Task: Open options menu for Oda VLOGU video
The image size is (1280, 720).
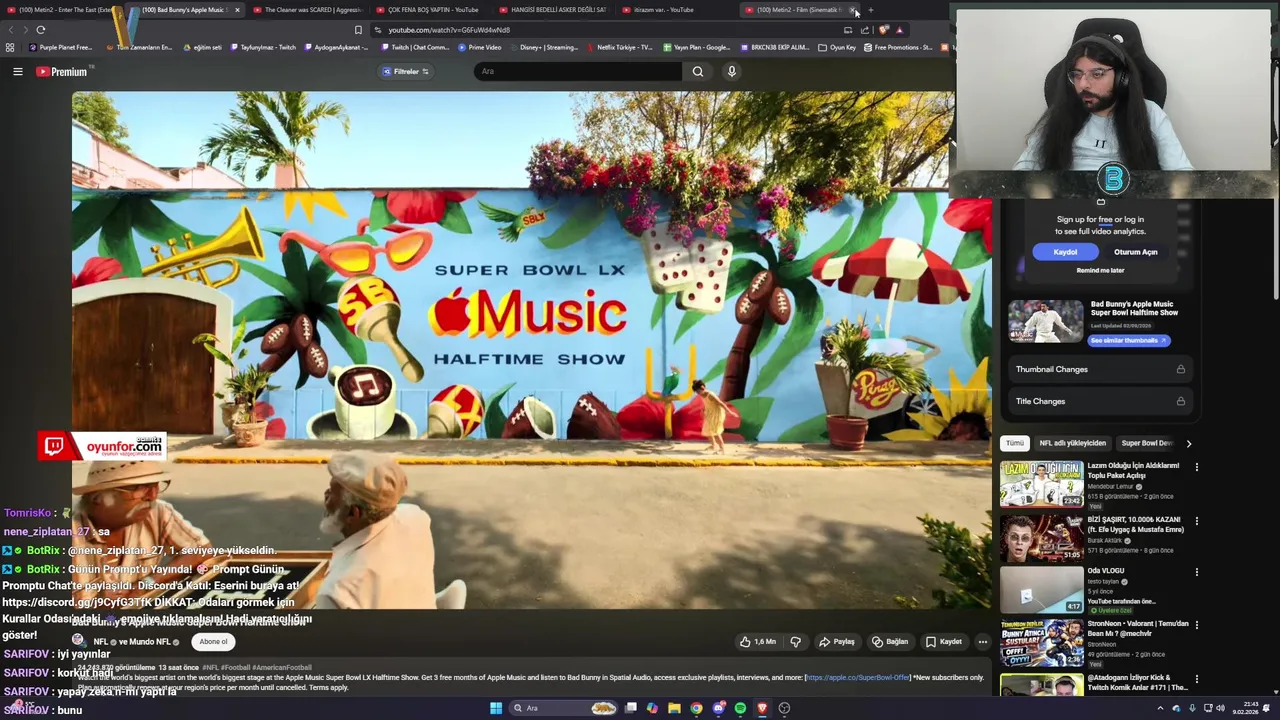Action: 1196,572
